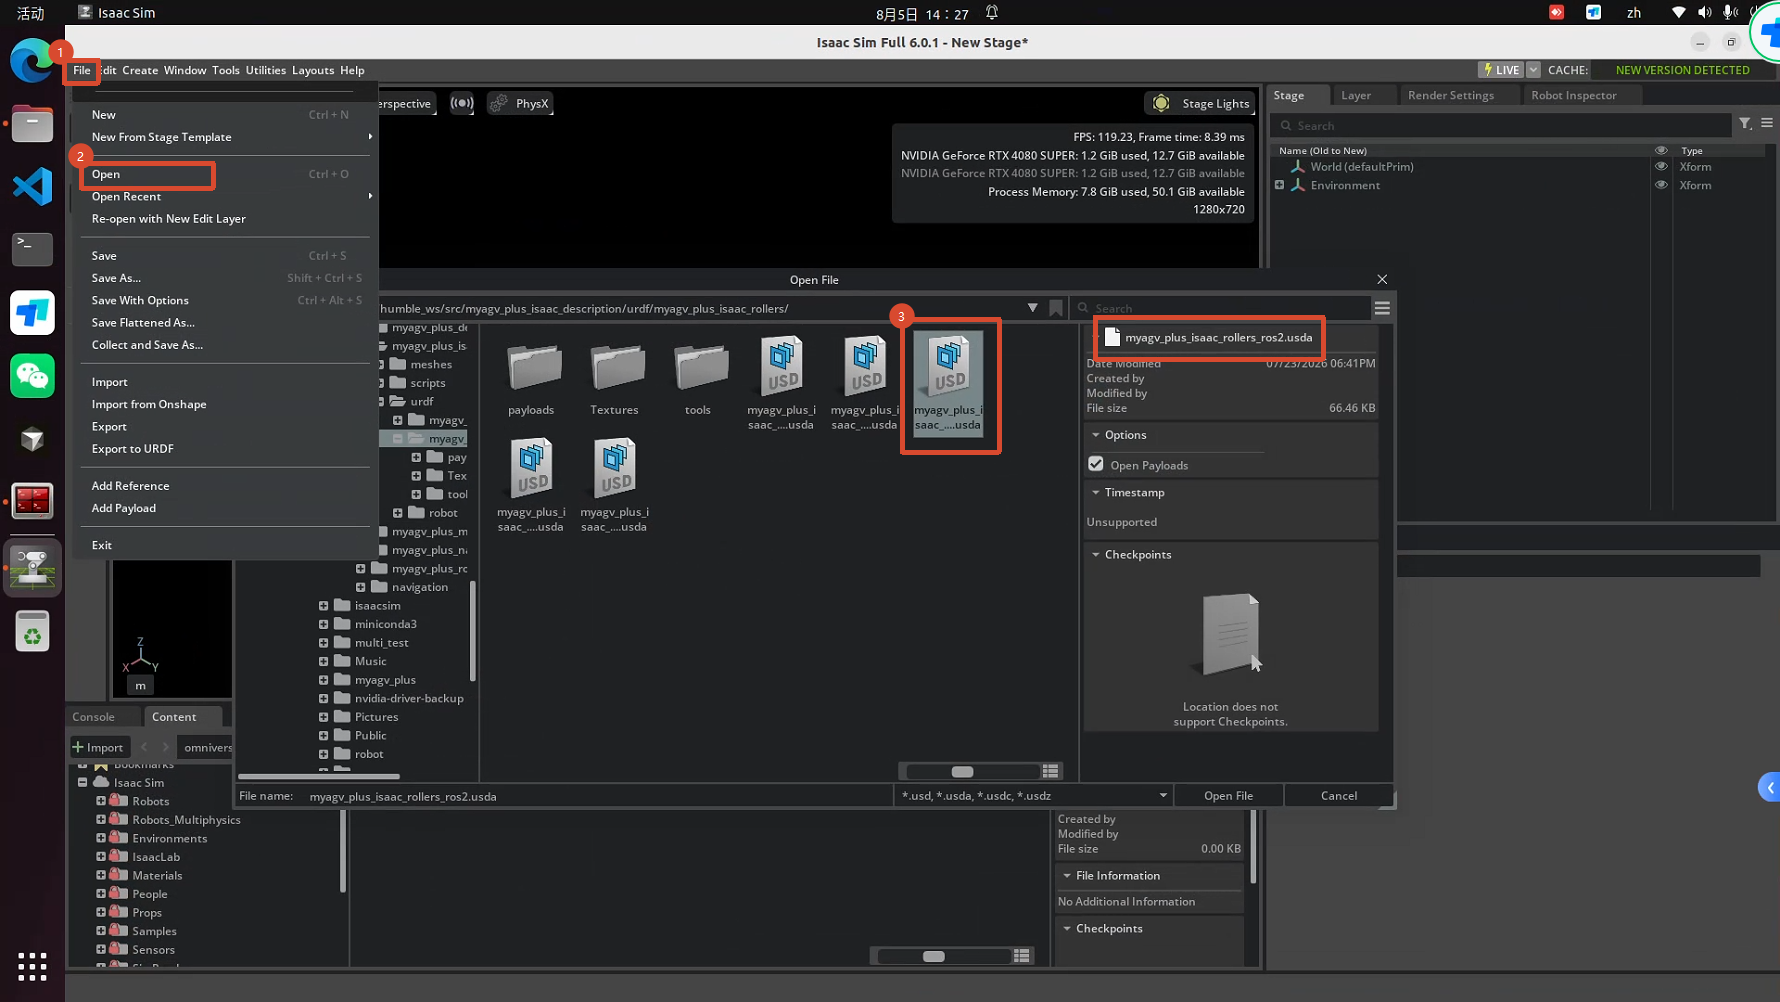Expand the Robots folder in Content

pos(100,801)
